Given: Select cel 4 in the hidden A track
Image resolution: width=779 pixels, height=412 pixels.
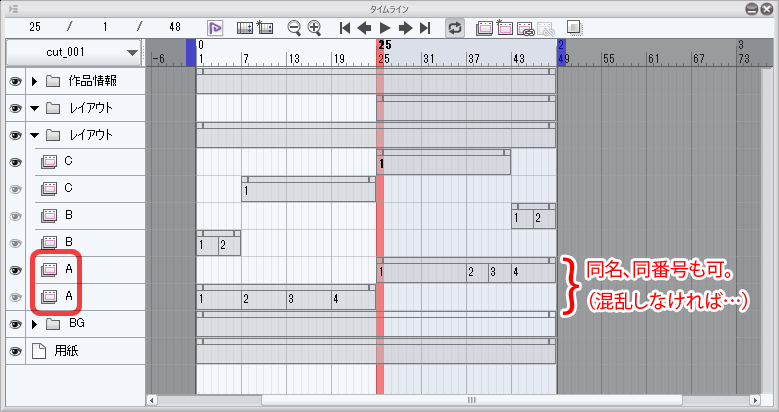Looking at the screenshot, I should (353, 299).
